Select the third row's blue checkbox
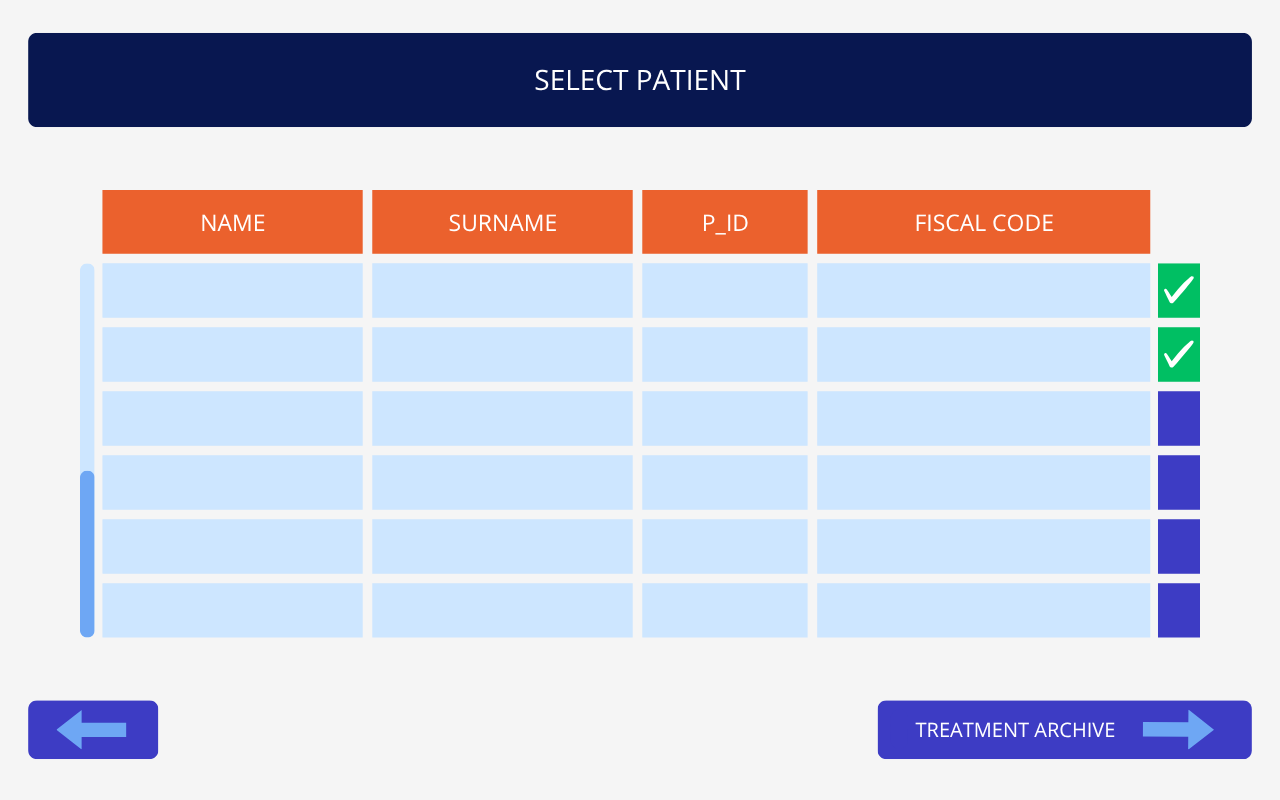 point(1179,419)
